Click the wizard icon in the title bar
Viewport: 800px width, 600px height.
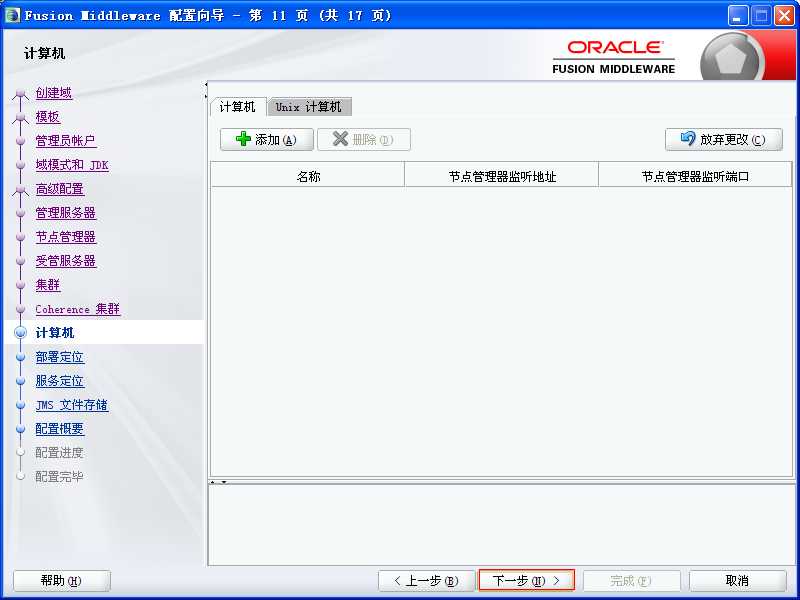click(12, 15)
